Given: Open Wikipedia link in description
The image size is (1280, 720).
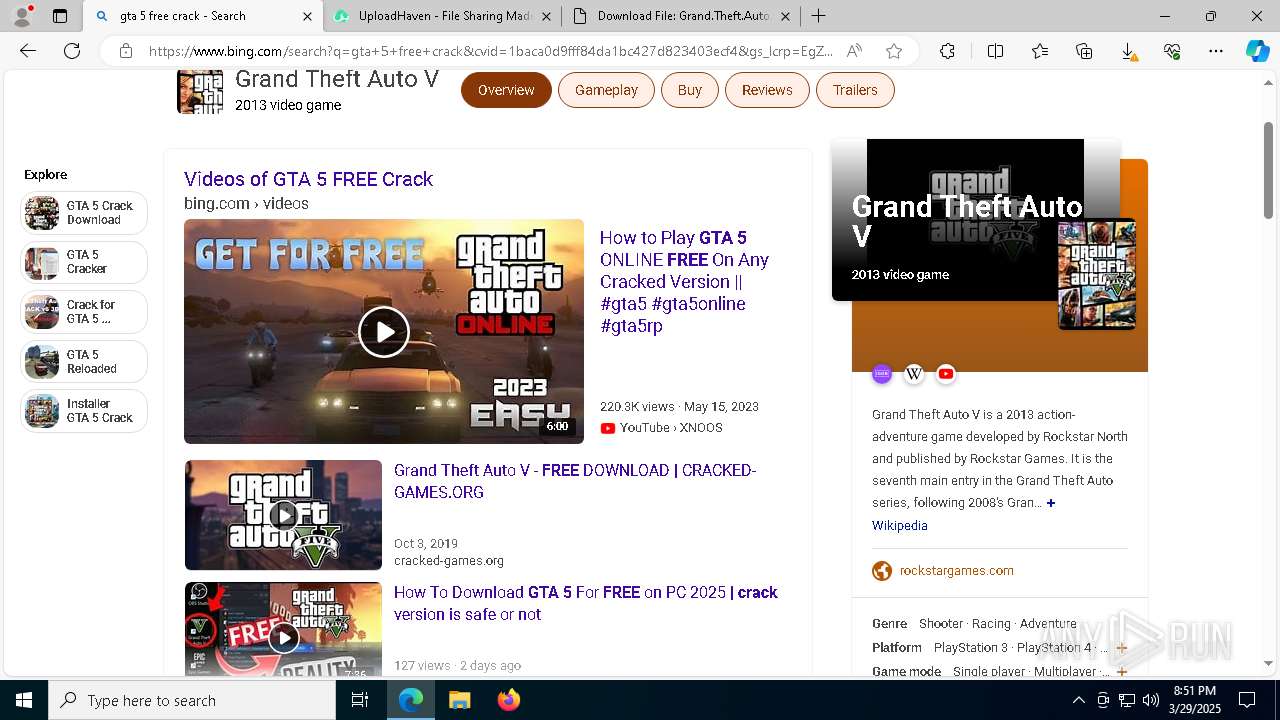Looking at the screenshot, I should (900, 526).
